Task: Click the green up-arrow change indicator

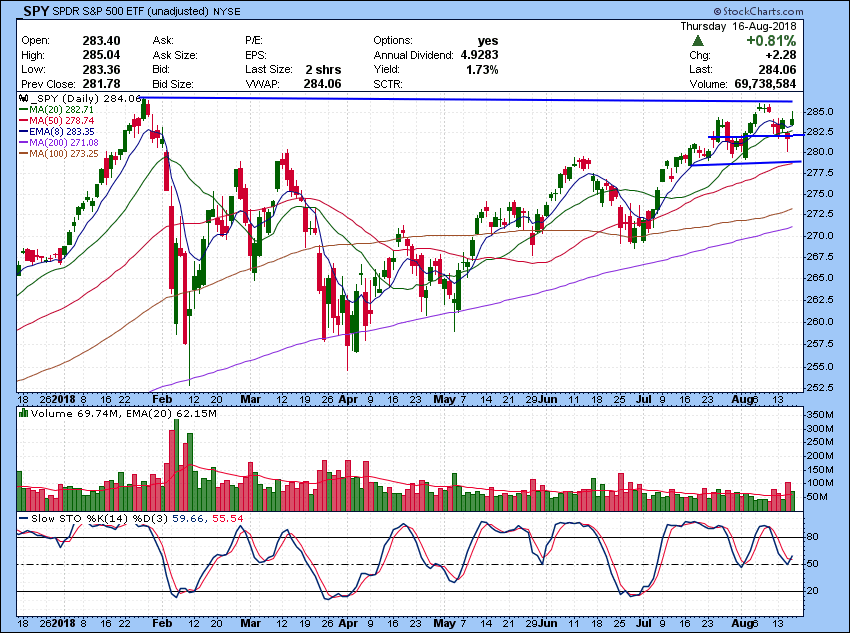Action: coord(698,41)
